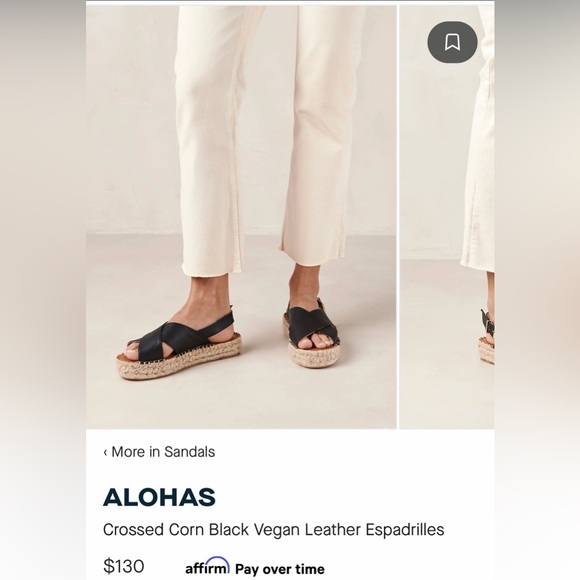Viewport: 580px width, 580px height.
Task: Click the affirm logo
Action: coord(207,566)
